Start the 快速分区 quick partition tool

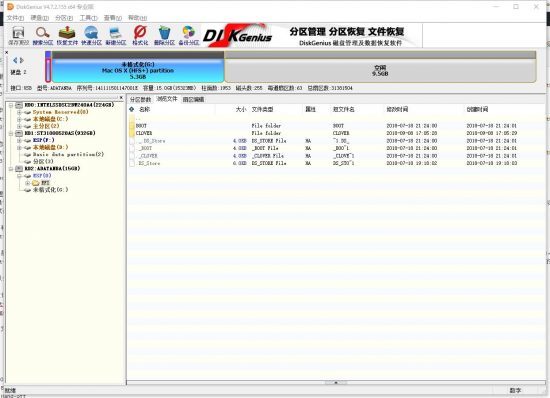[91, 35]
